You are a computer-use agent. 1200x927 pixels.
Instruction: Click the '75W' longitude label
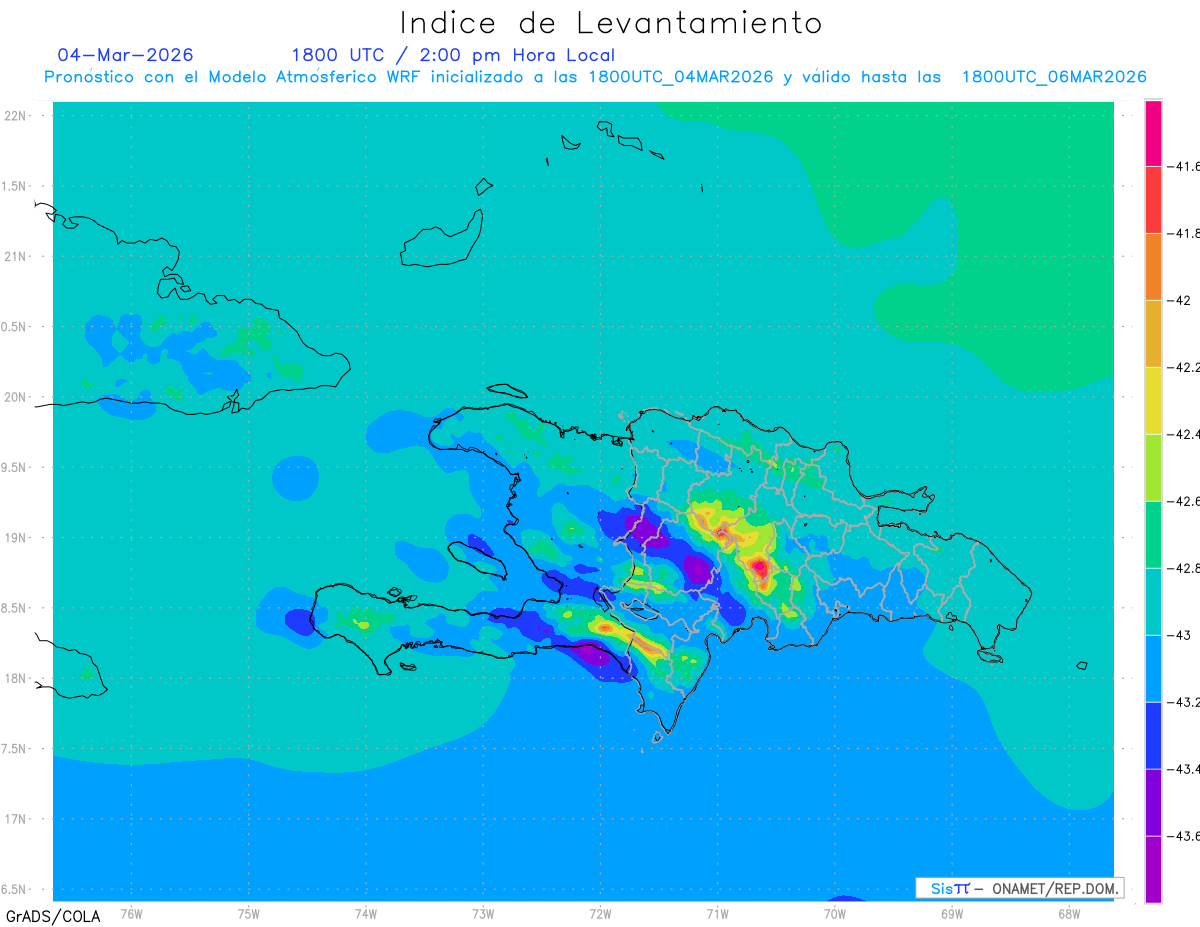point(248,912)
